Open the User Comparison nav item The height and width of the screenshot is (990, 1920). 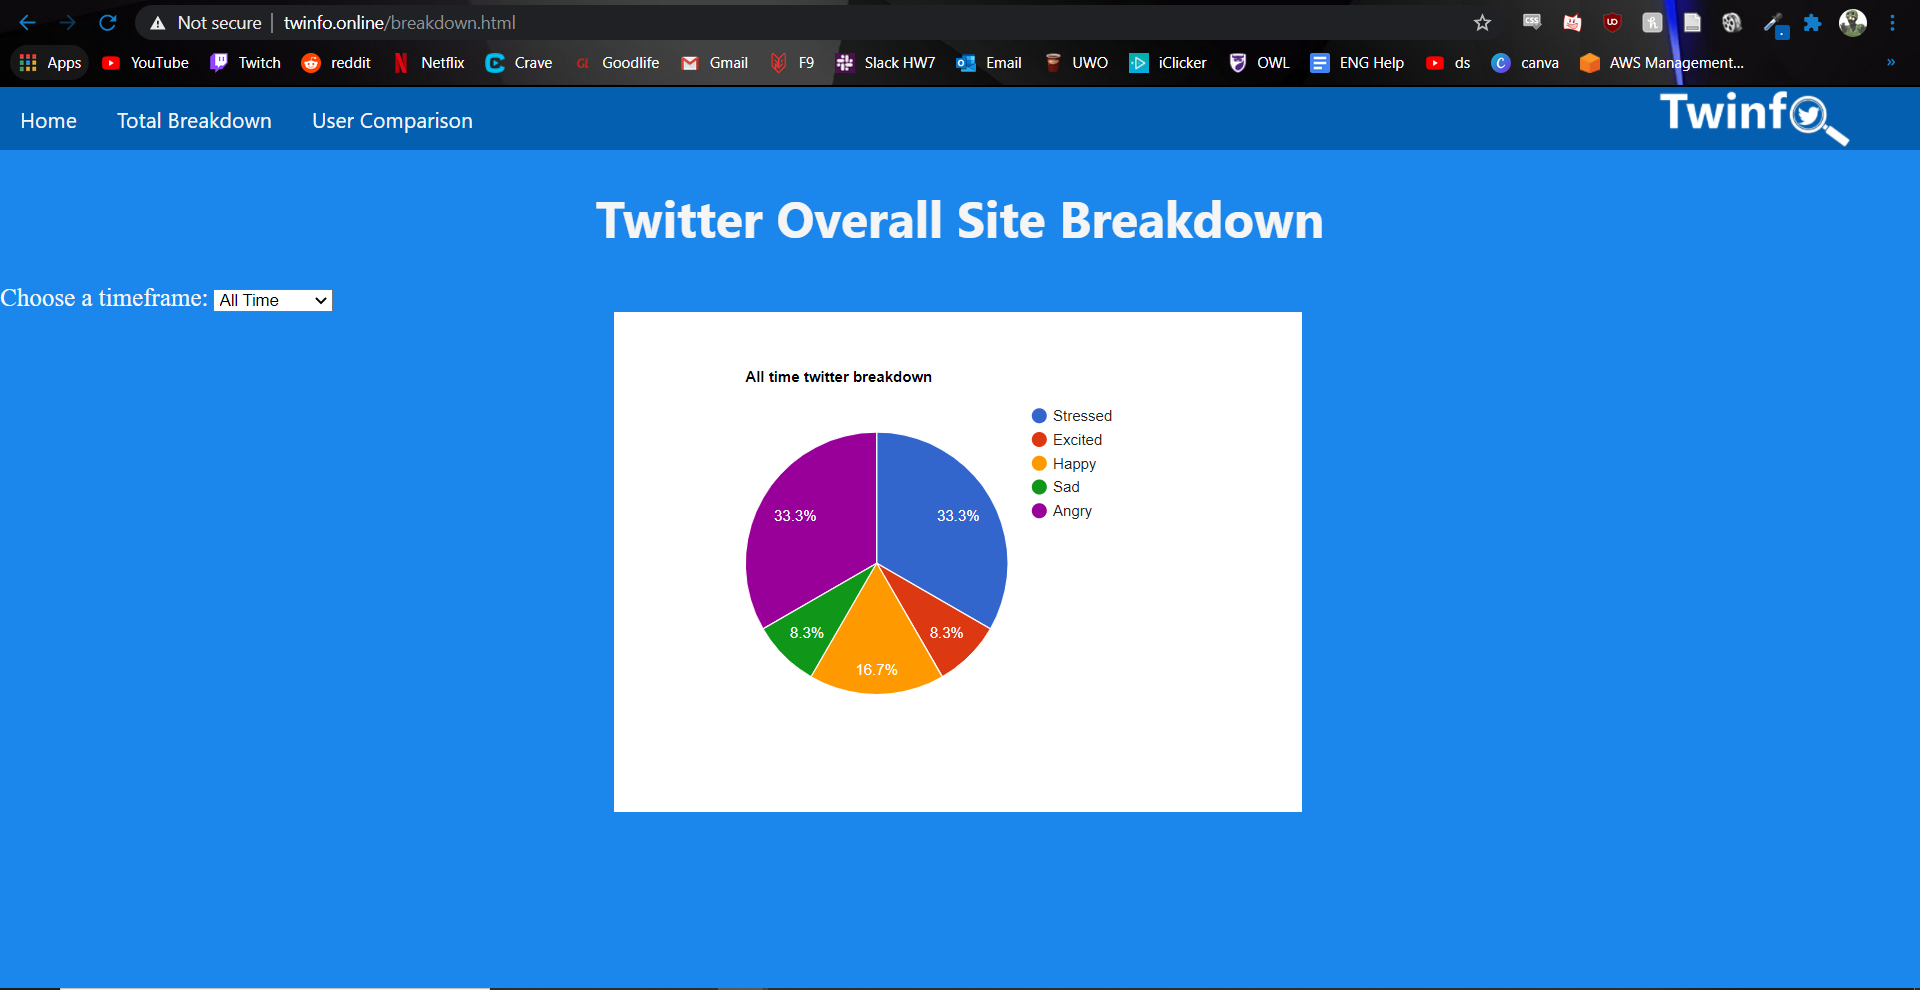coord(392,121)
